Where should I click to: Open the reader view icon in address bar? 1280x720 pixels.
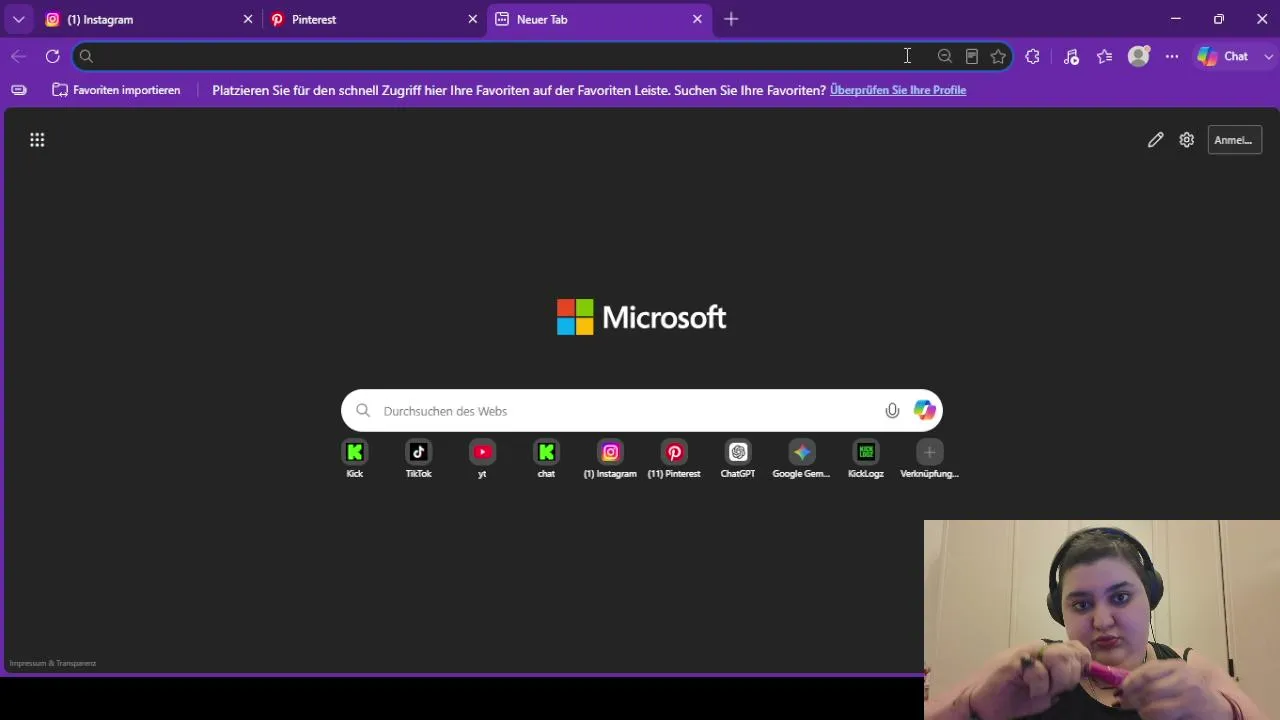click(x=972, y=57)
